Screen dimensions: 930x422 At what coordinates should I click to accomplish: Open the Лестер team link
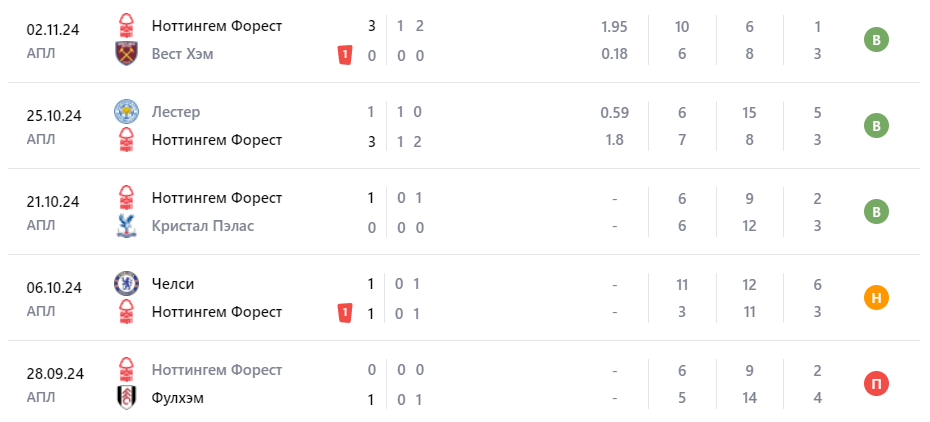(x=176, y=112)
